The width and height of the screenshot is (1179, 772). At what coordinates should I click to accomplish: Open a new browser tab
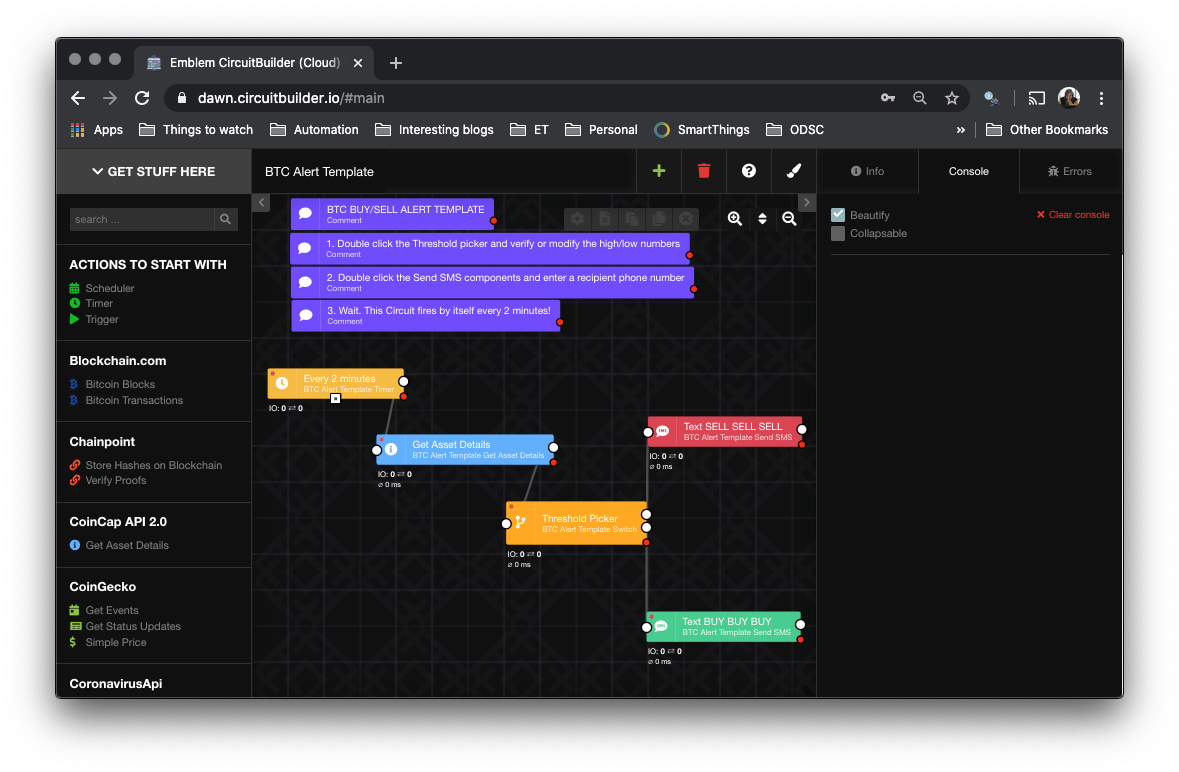click(x=396, y=63)
